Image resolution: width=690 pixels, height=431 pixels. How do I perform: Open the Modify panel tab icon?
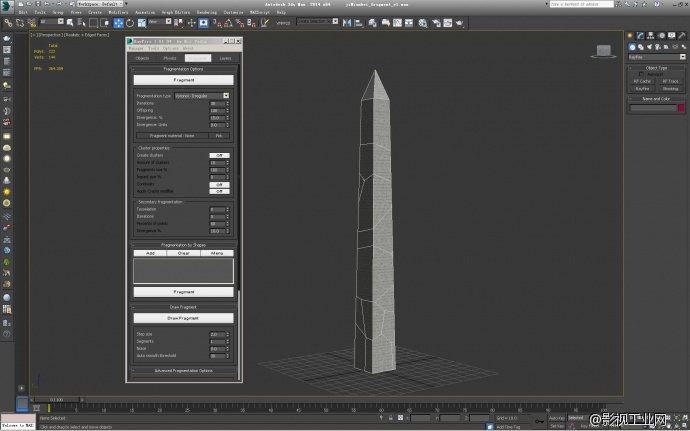[641, 36]
